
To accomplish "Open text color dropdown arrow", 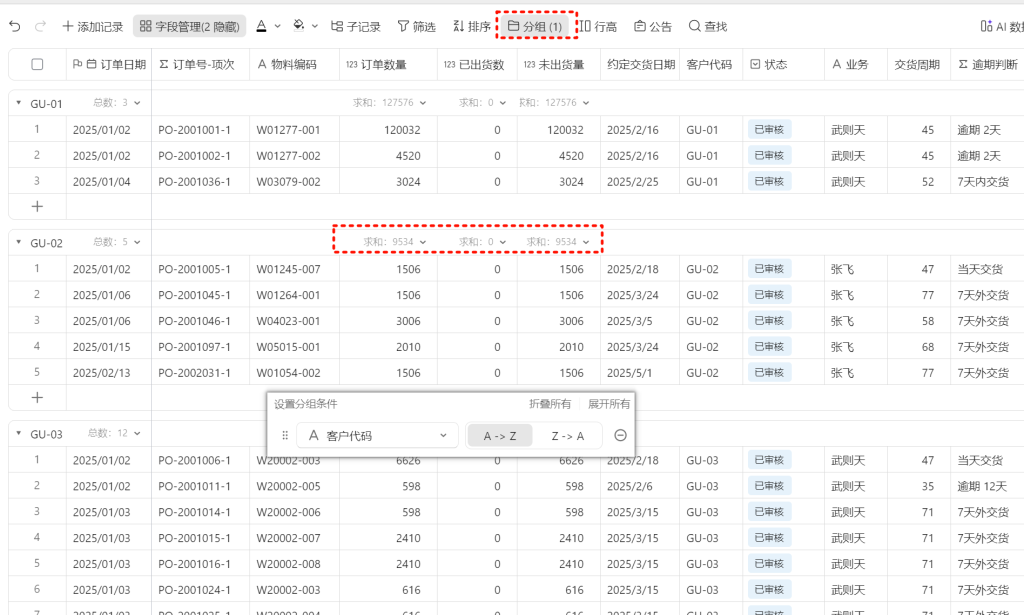I will (x=278, y=26).
